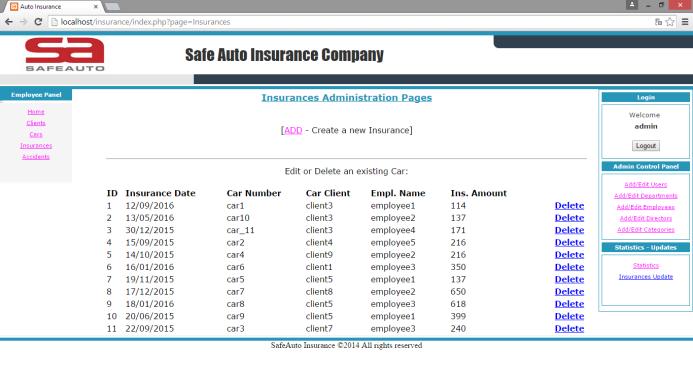Click the Car Client column header
The height and width of the screenshot is (373, 693).
(328, 193)
